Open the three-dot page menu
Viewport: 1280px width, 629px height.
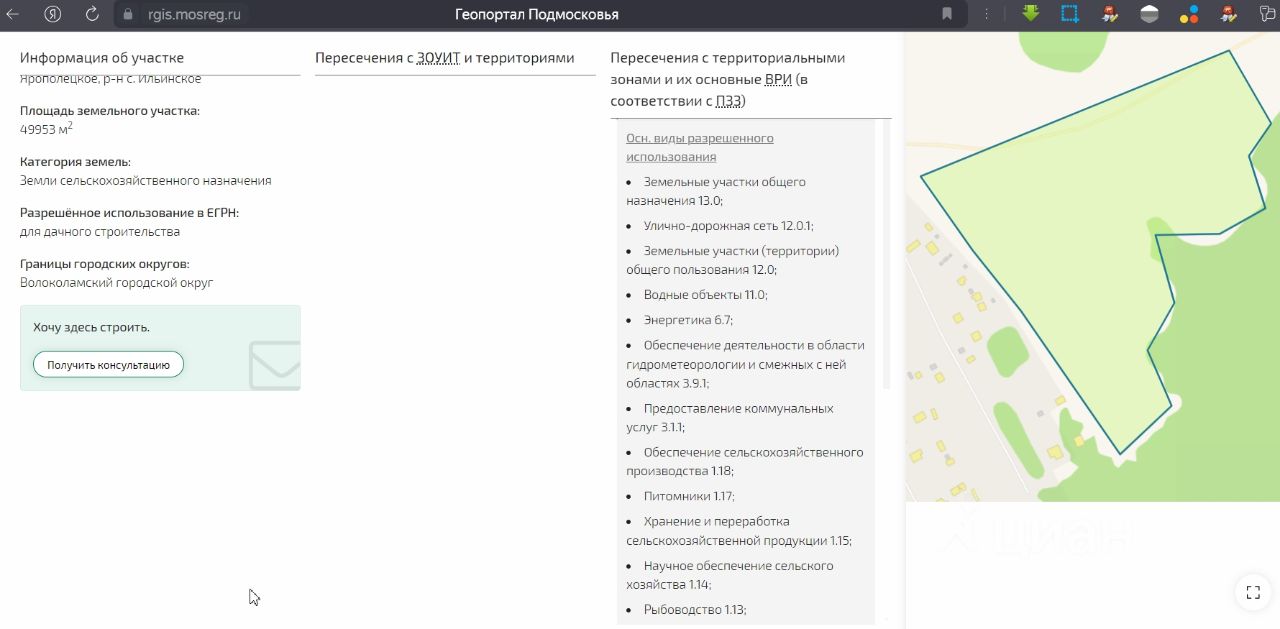(x=987, y=14)
